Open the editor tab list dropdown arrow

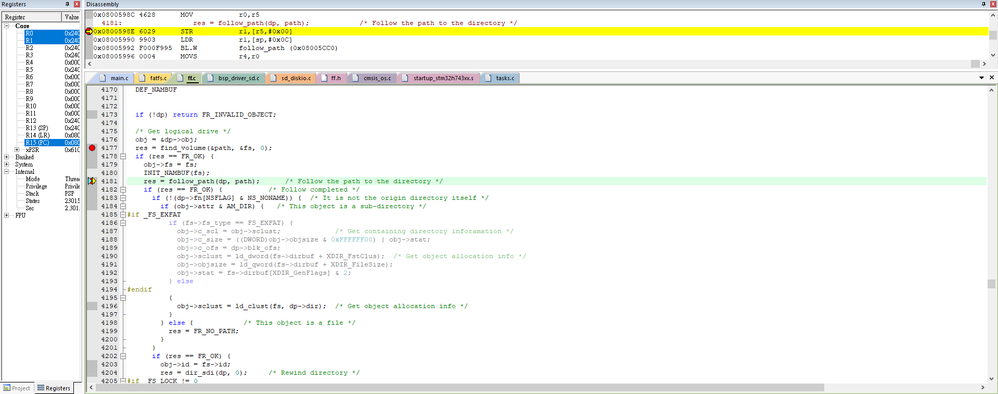click(x=982, y=78)
